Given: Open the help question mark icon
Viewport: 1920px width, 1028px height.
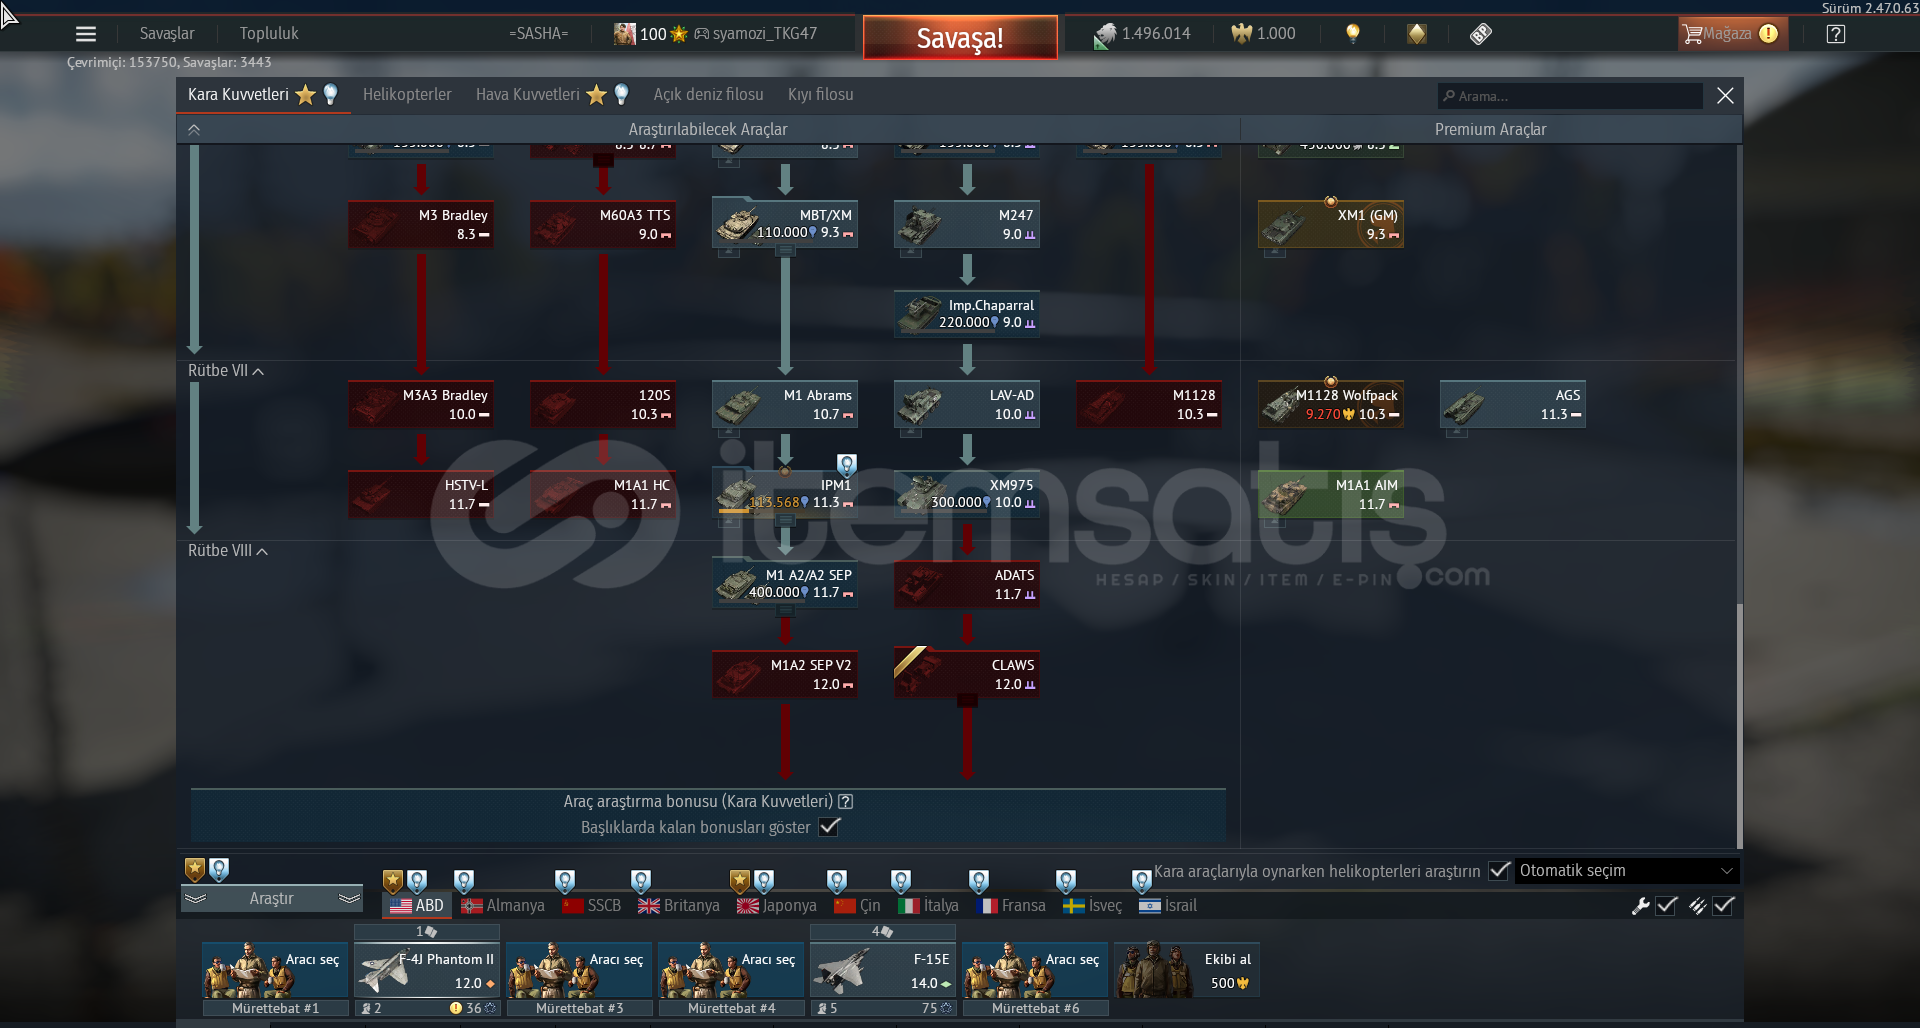Looking at the screenshot, I should click(1836, 34).
